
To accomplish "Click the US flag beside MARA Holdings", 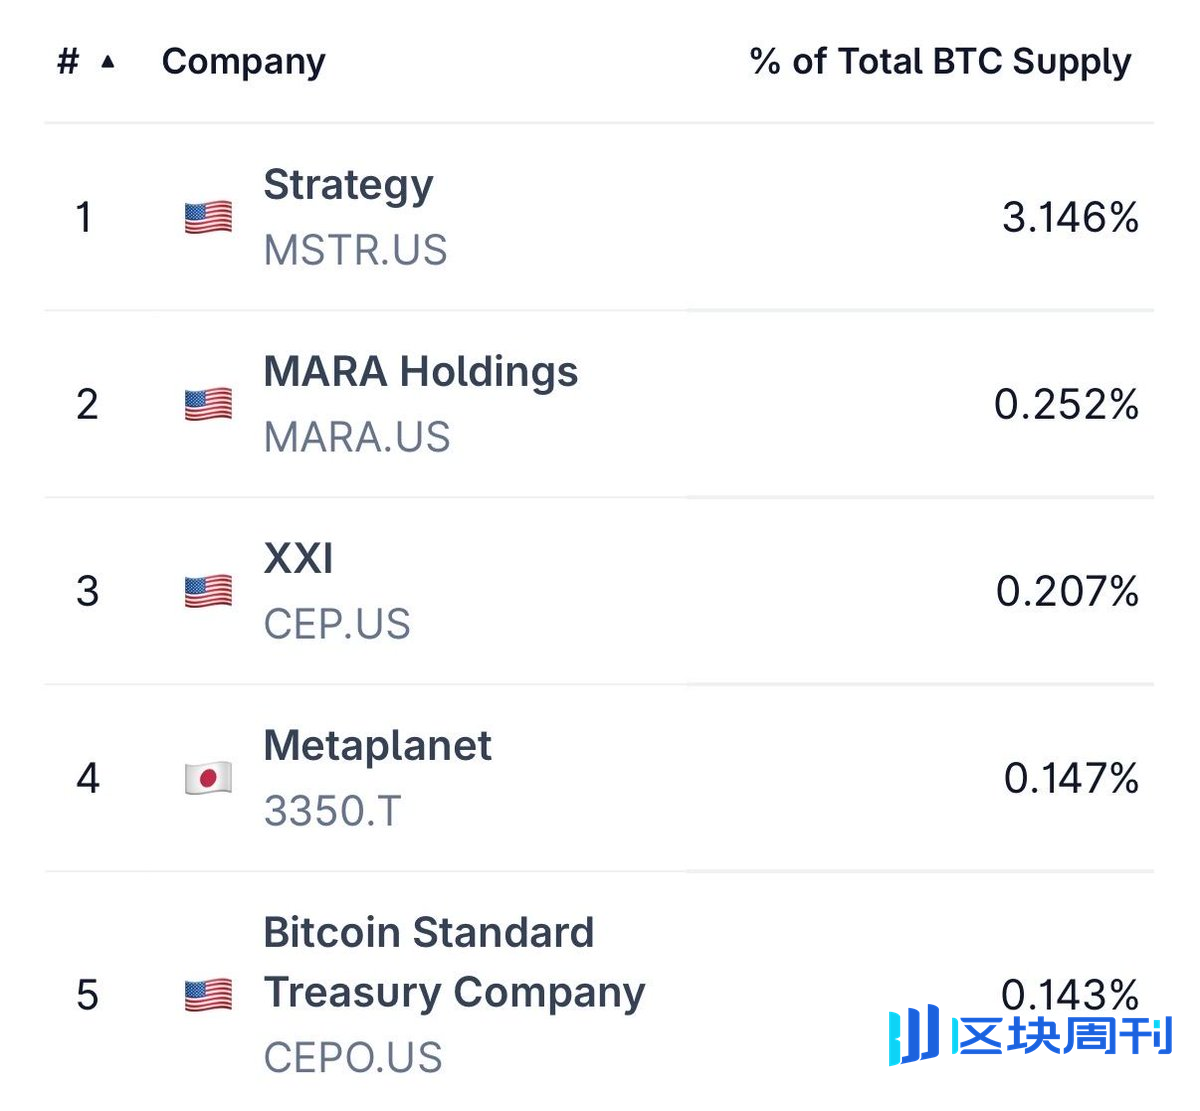I will point(207,404).
